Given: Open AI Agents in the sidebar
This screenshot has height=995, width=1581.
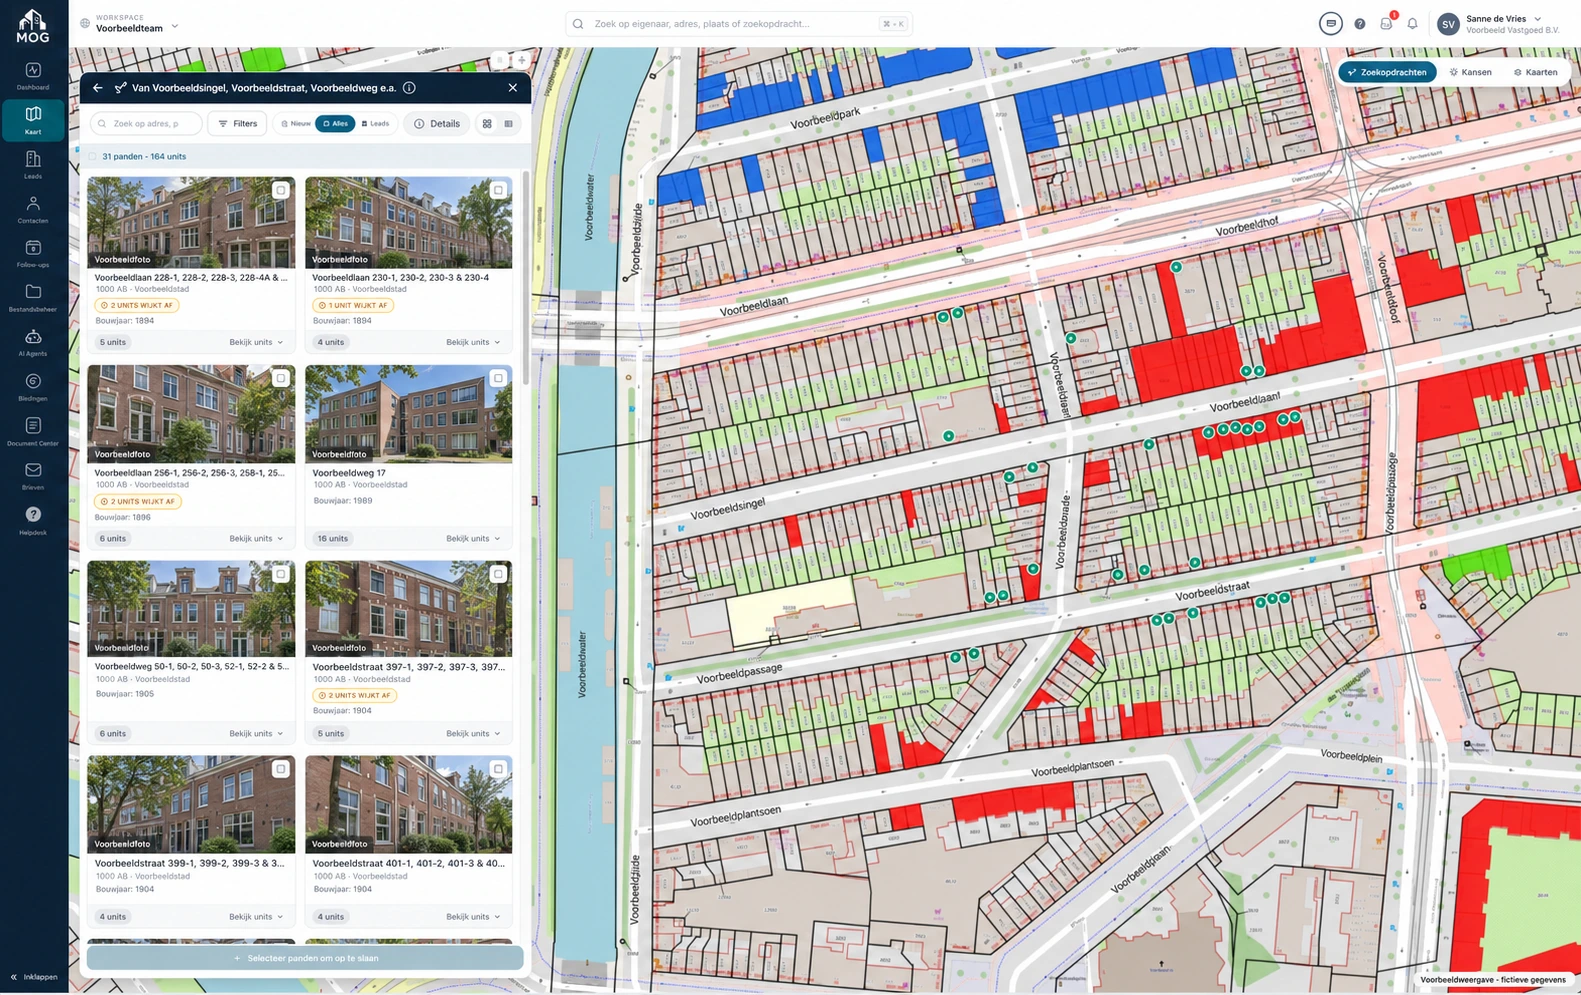Looking at the screenshot, I should click(x=33, y=343).
